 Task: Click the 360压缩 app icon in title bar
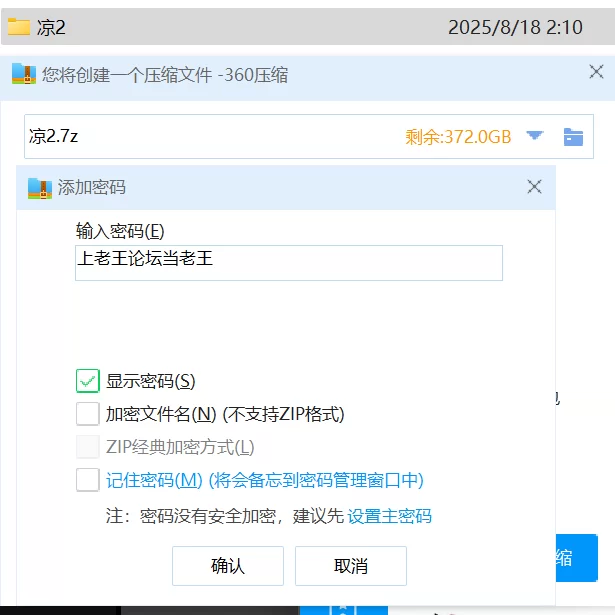[x=24, y=74]
